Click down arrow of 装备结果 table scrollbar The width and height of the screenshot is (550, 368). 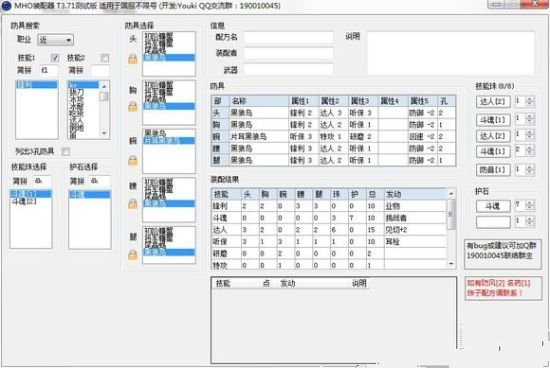coord(451,264)
